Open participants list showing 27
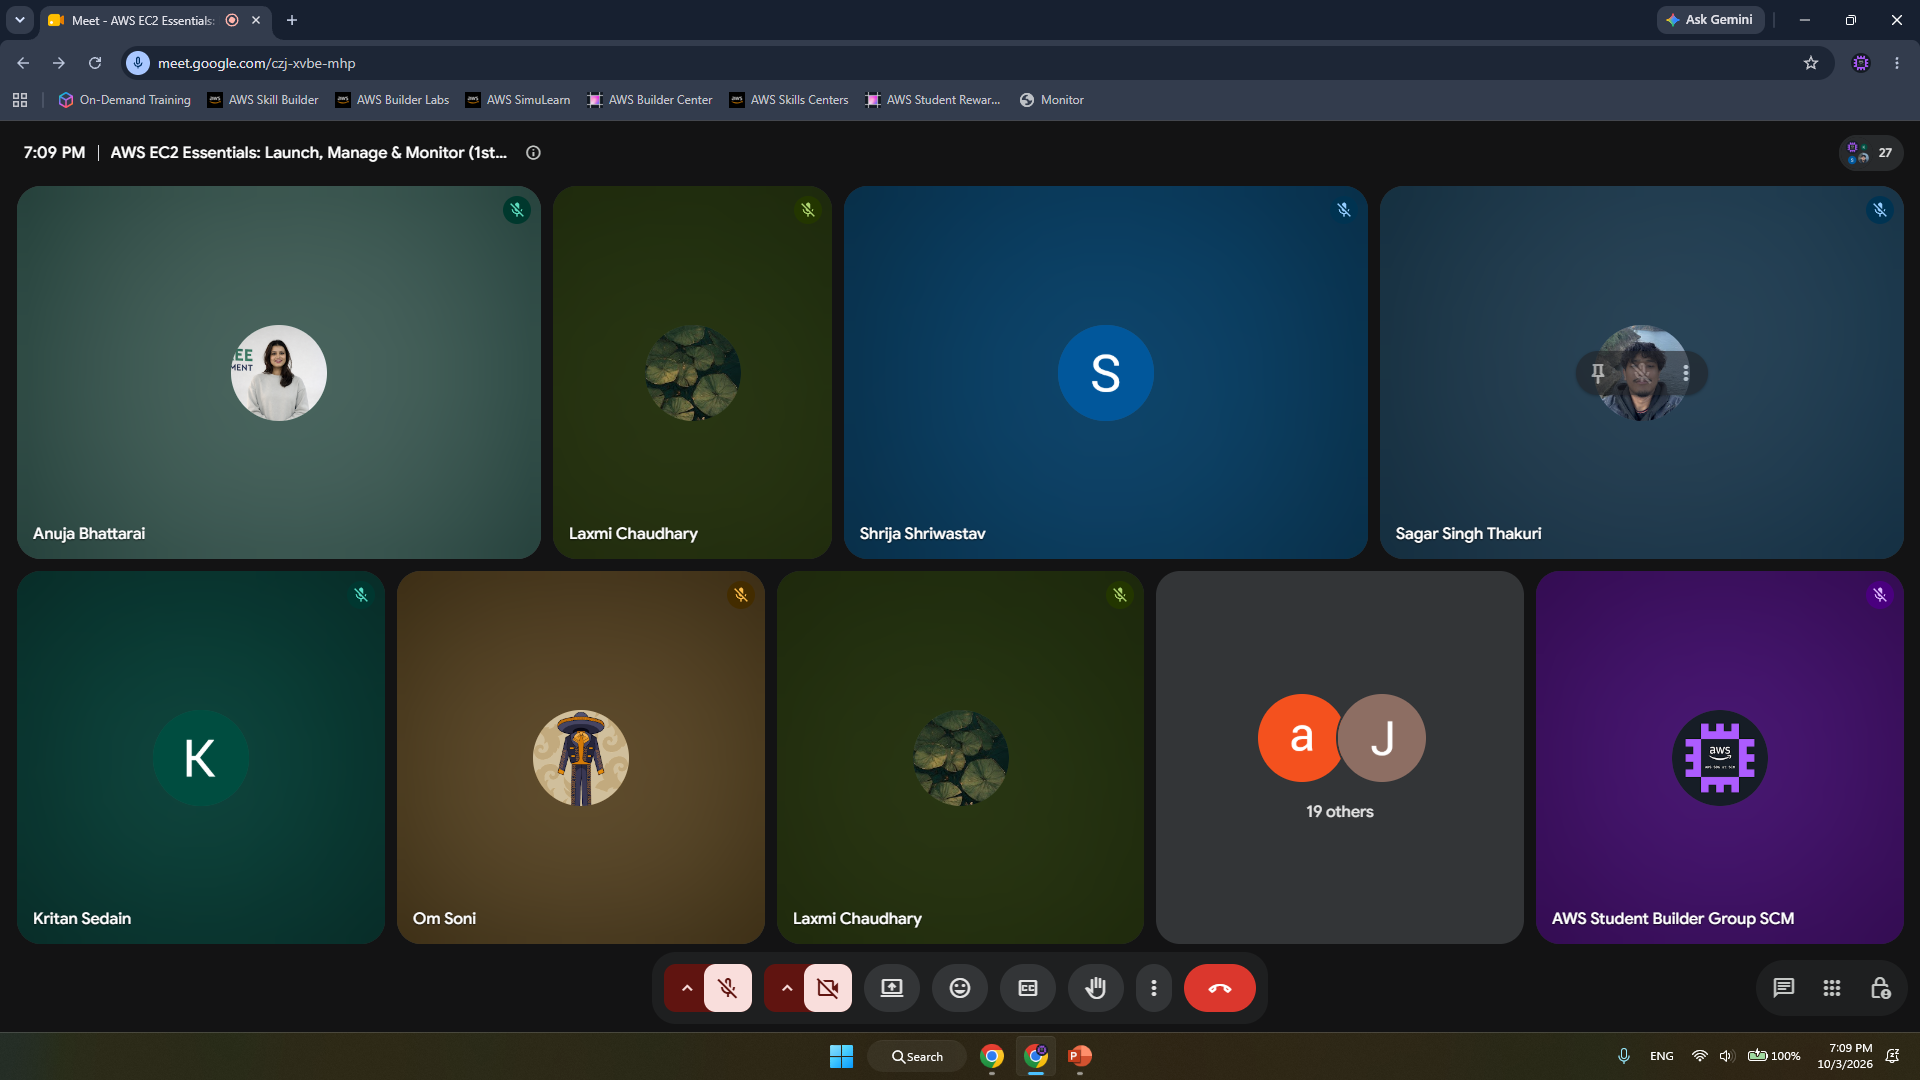 (x=1870, y=153)
